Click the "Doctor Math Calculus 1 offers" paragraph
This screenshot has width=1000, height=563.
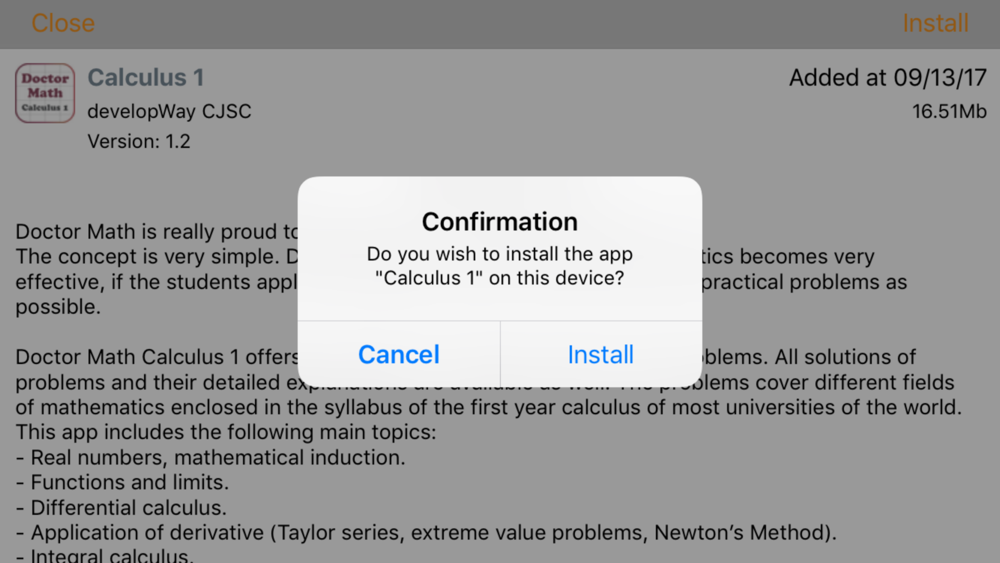(489, 382)
